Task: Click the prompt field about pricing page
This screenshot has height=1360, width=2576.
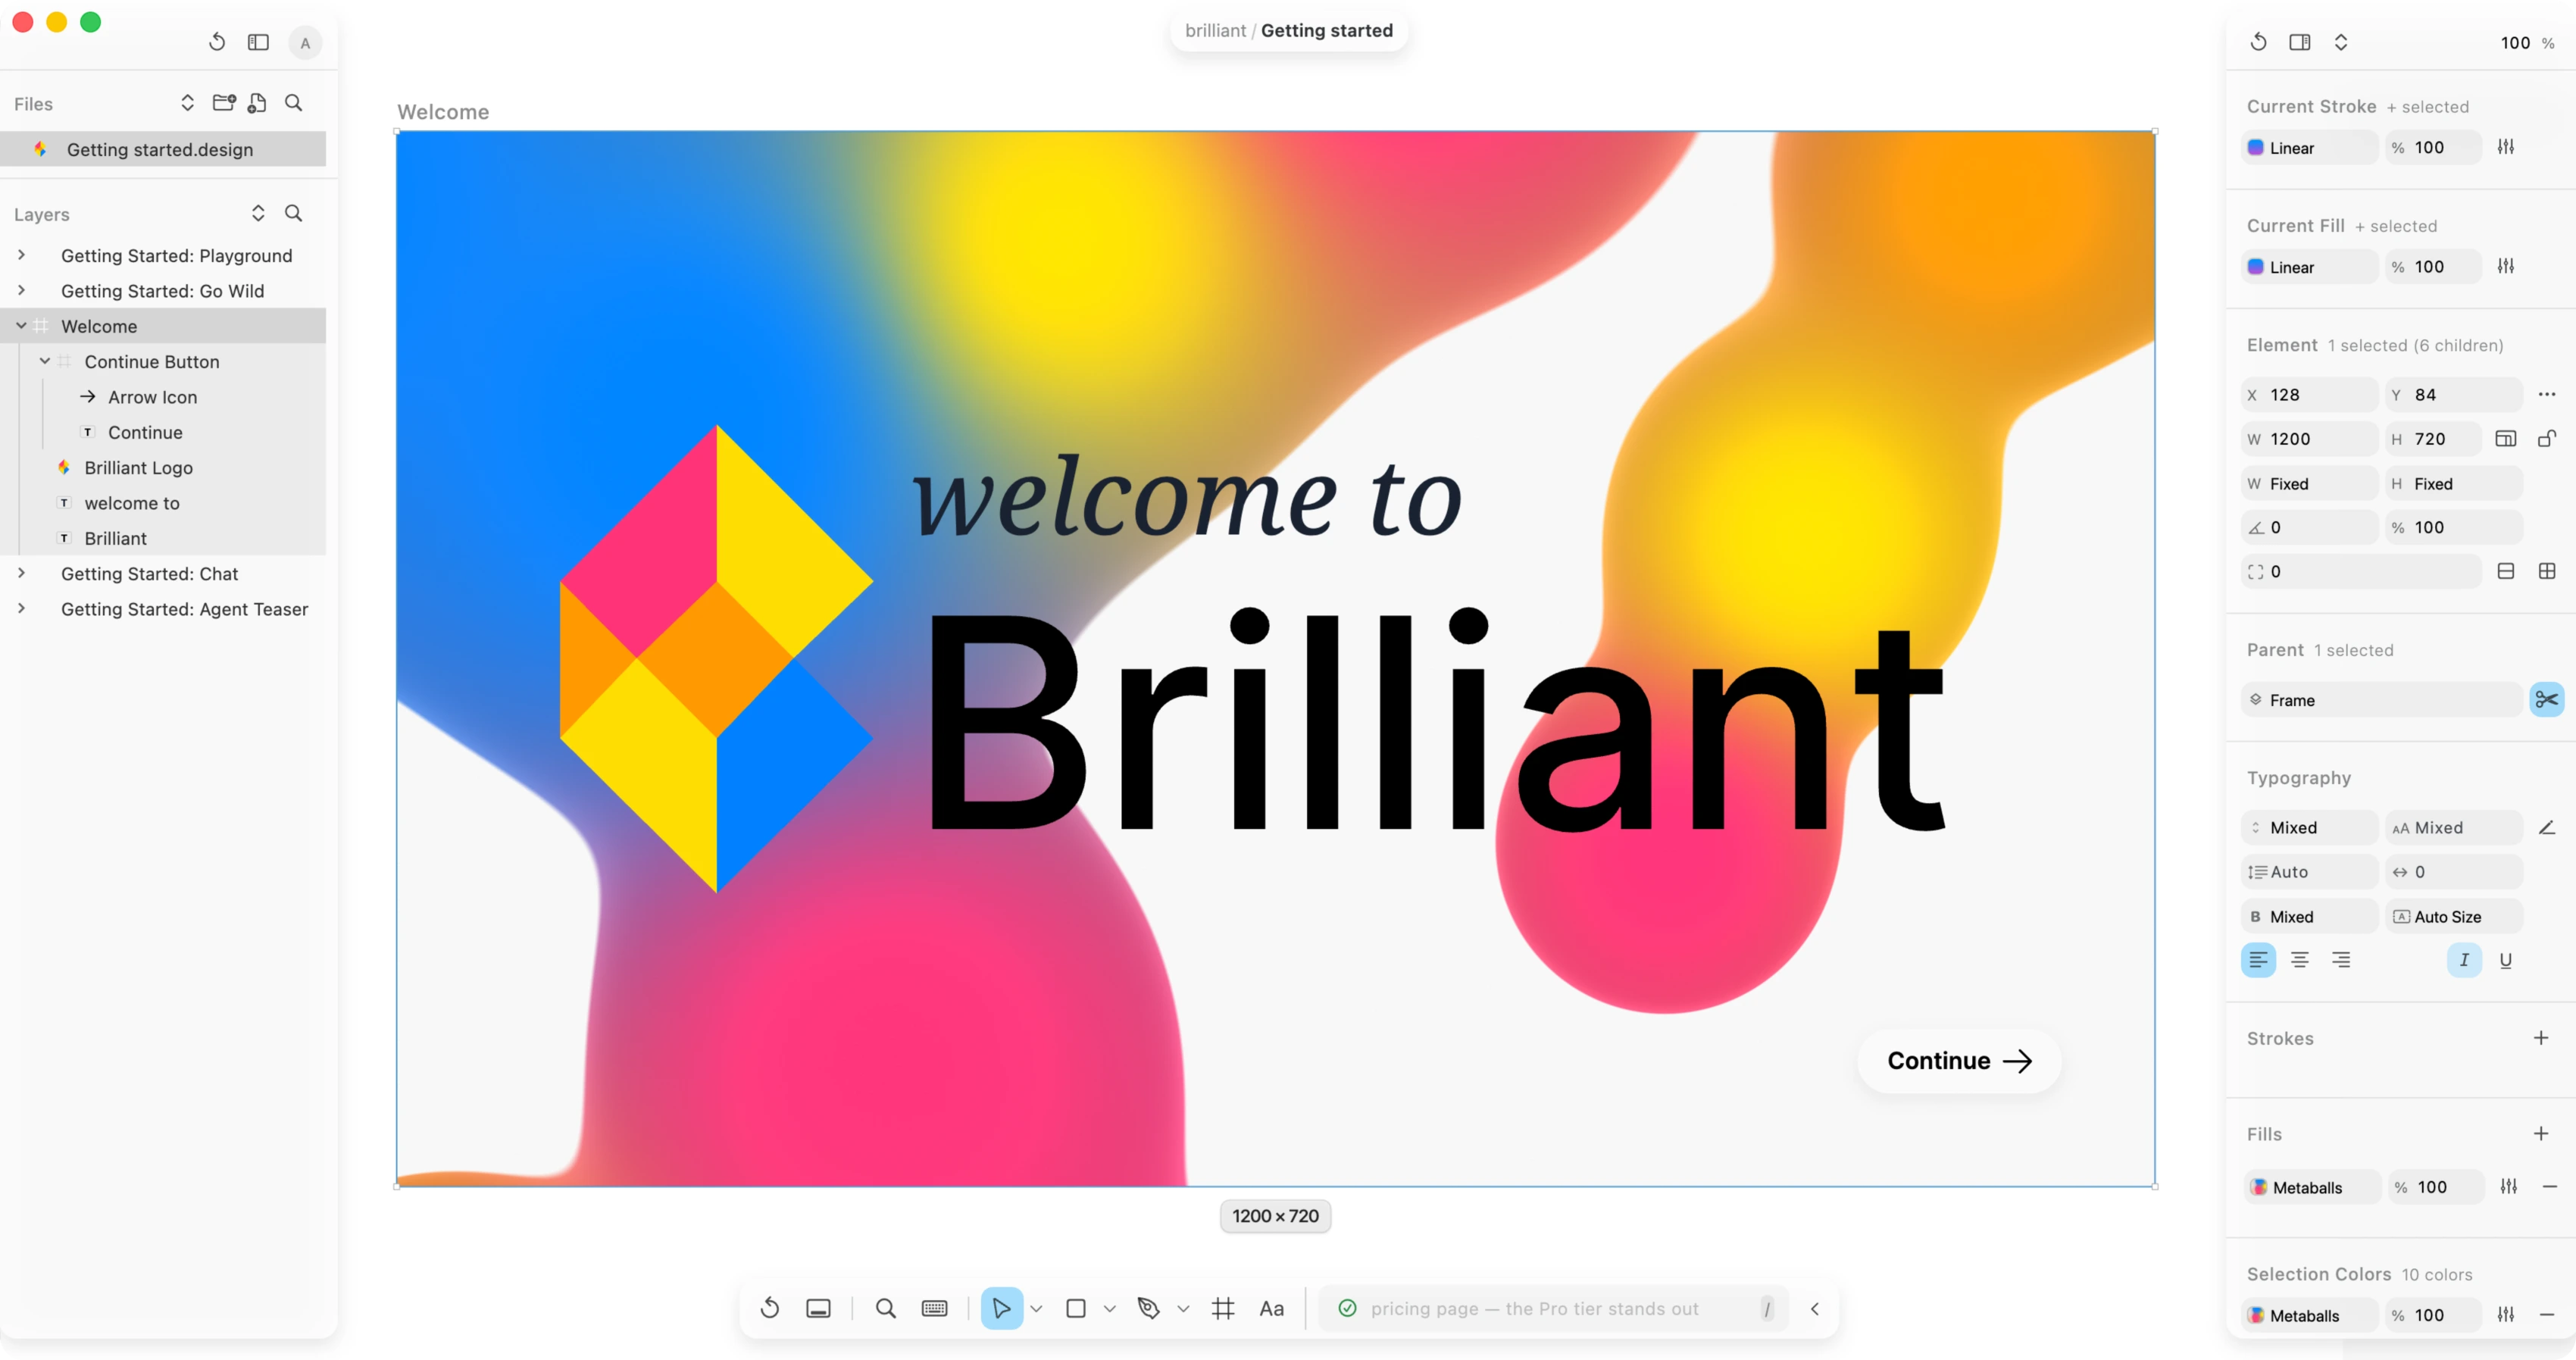Action: point(1553,1308)
